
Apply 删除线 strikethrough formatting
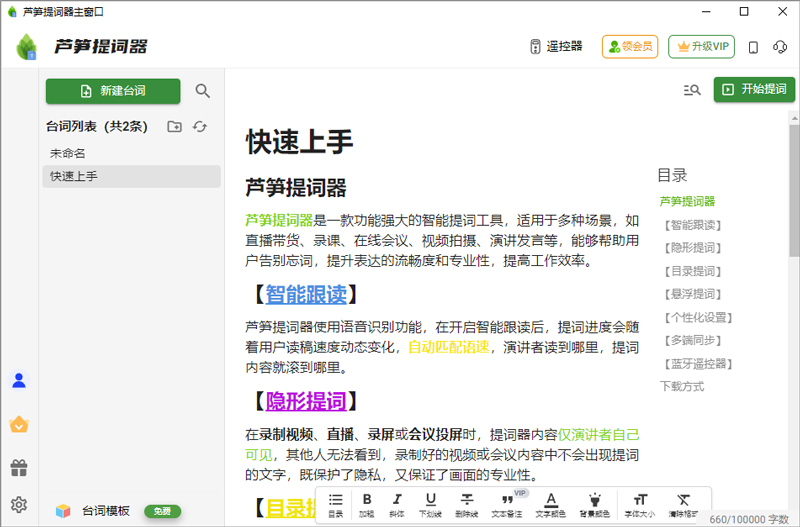point(466,505)
